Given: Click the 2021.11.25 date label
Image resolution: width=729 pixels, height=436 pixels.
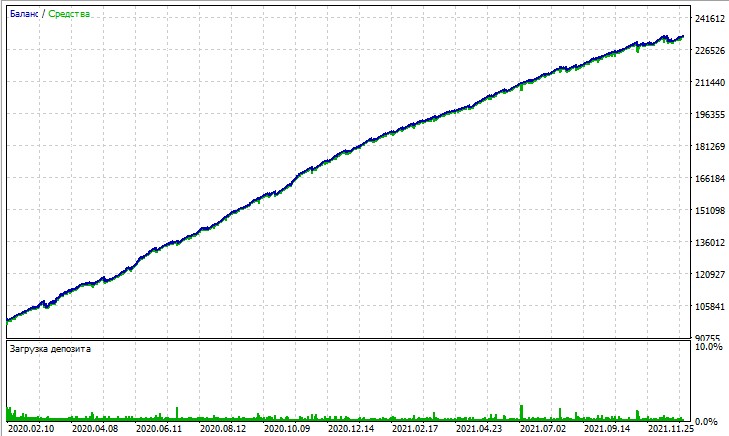Looking at the screenshot, I should (x=671, y=429).
